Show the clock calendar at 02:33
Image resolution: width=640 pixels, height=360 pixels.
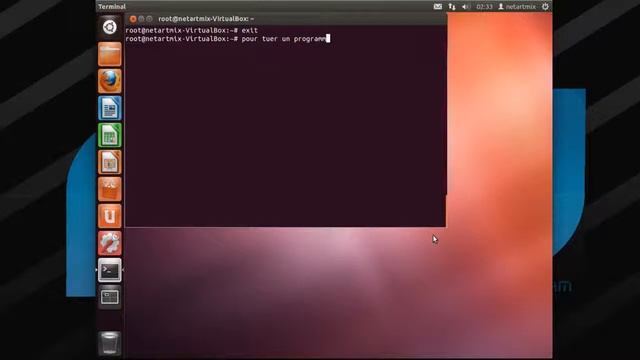click(x=484, y=7)
